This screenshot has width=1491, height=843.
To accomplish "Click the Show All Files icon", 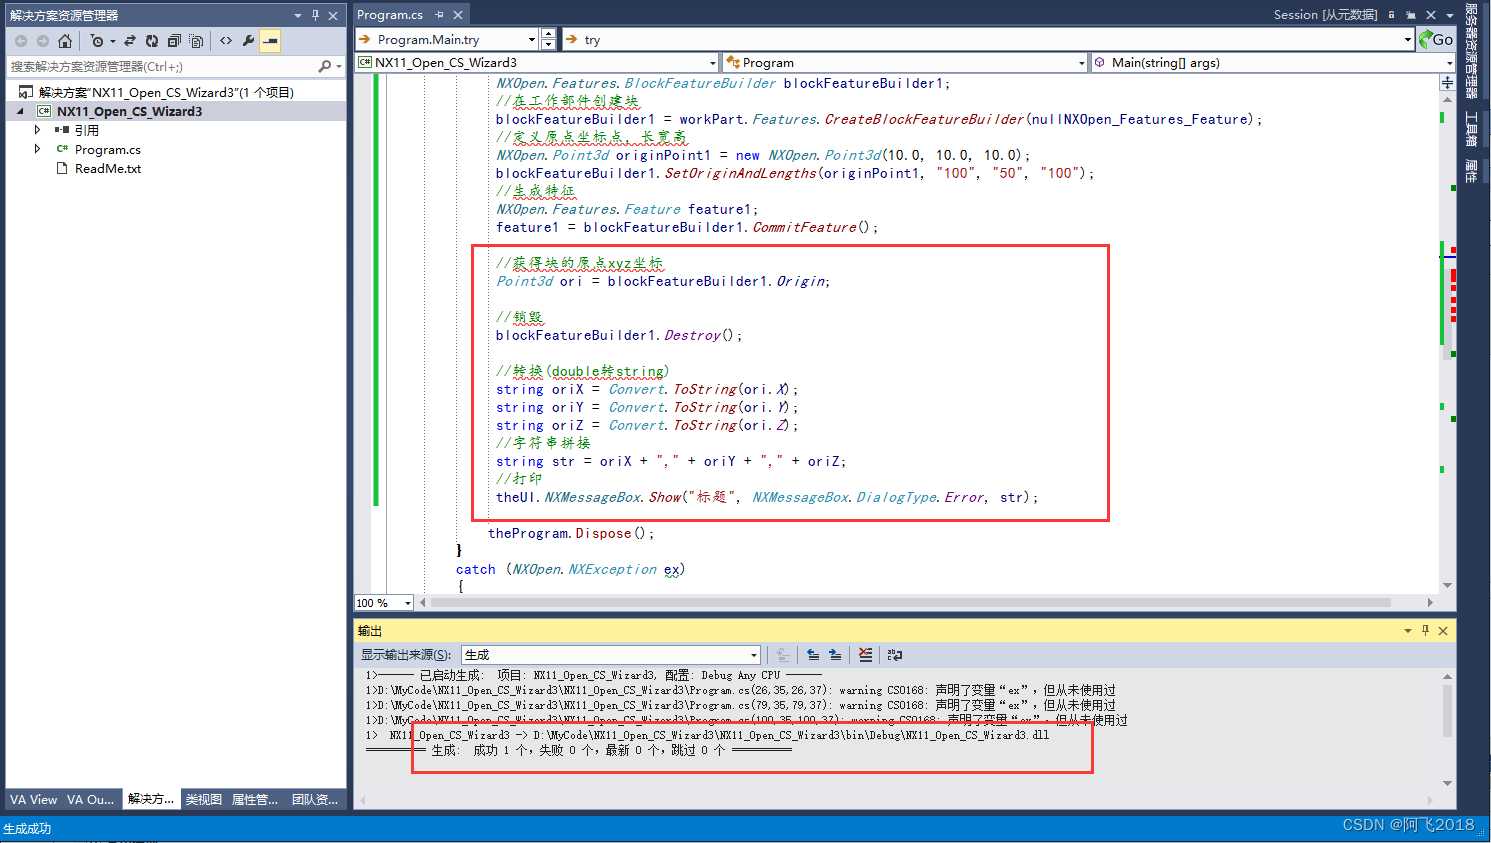I will [x=196, y=41].
